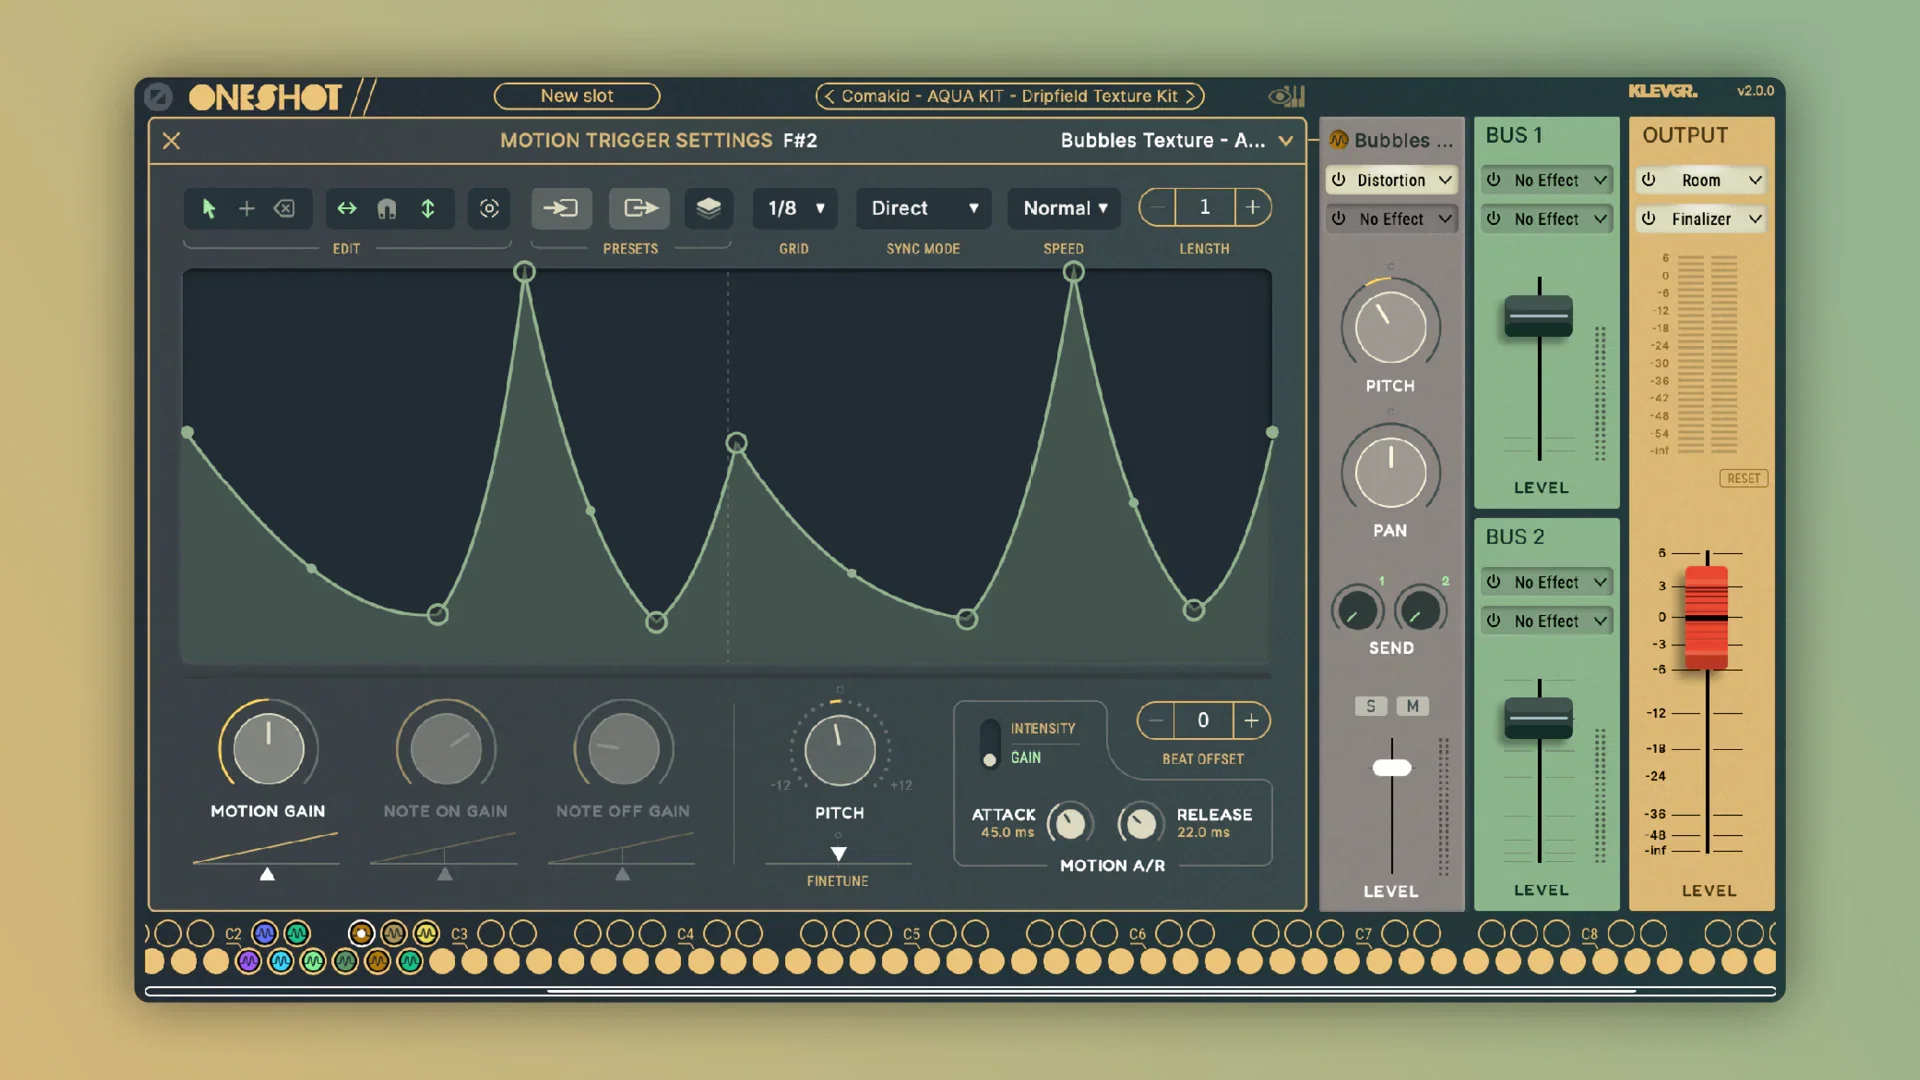Click the New slot button
Screen dimensions: 1920x1080
(577, 96)
